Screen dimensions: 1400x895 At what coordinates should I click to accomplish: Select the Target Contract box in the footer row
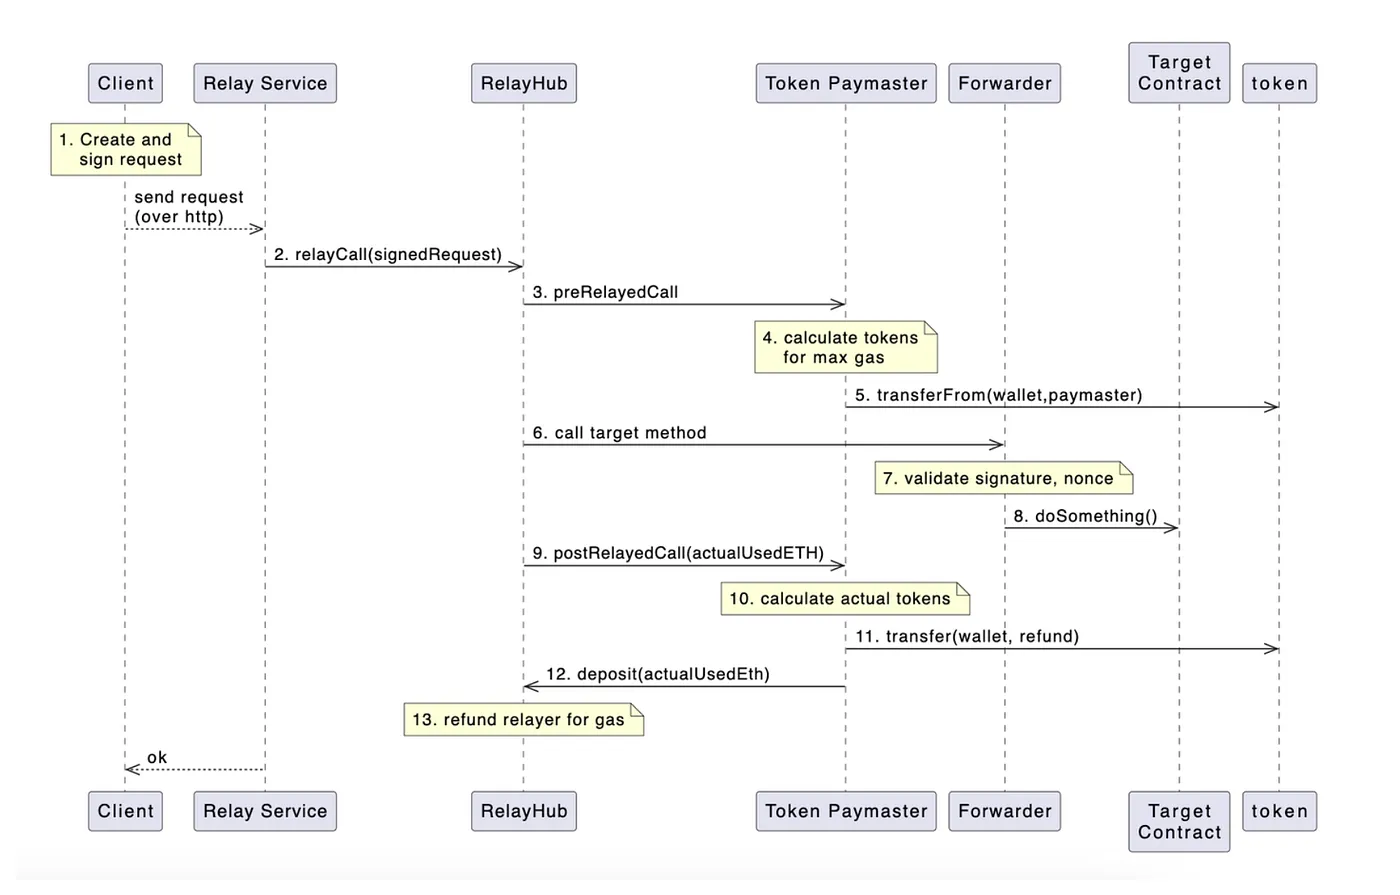[x=1179, y=821]
